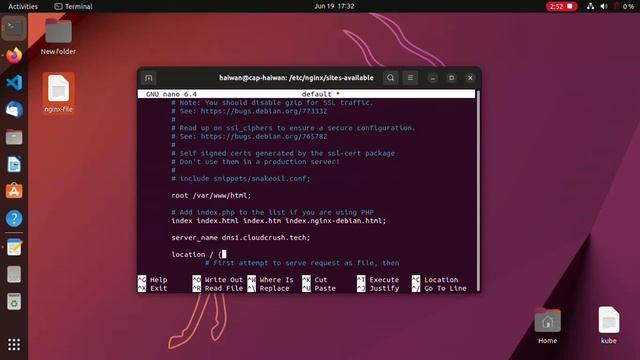This screenshot has height=360, width=640.
Task: Open the Text Editor notepad dock icon
Action: pos(14,247)
